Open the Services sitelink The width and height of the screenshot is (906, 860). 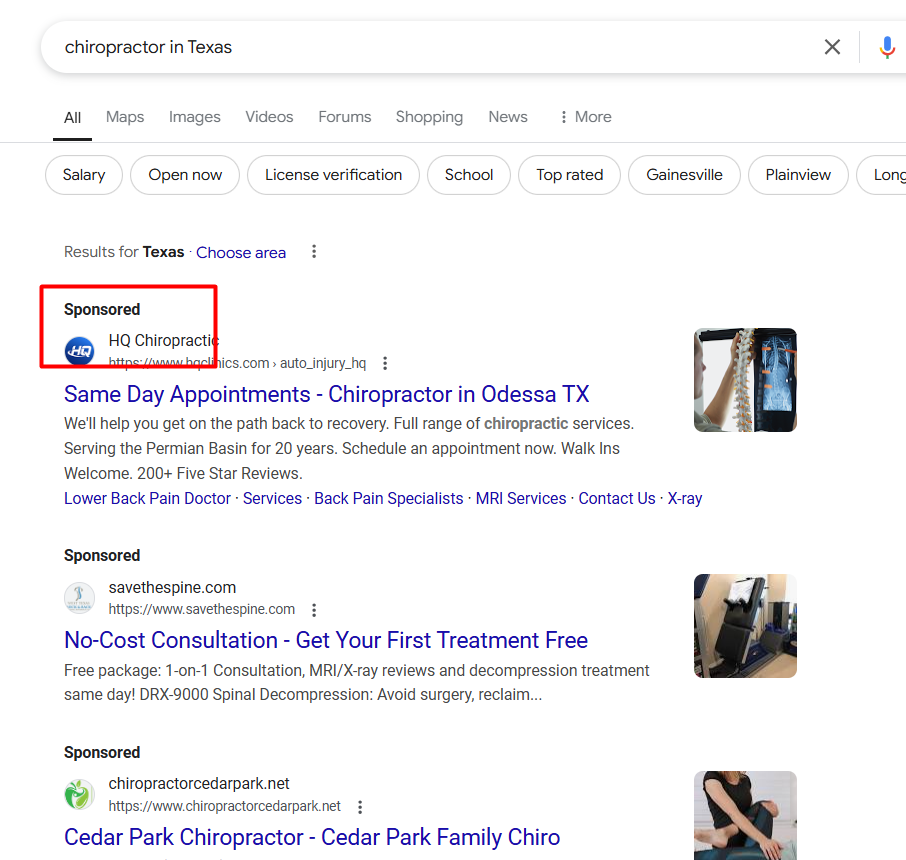tap(272, 498)
